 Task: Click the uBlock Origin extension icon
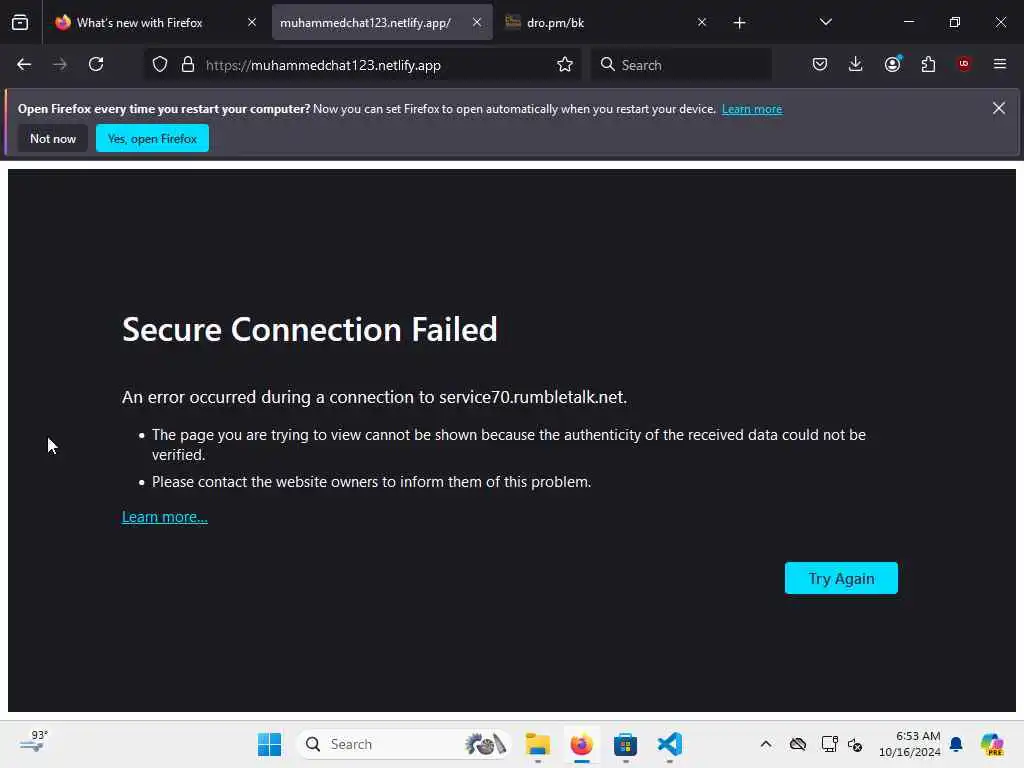[x=964, y=64]
